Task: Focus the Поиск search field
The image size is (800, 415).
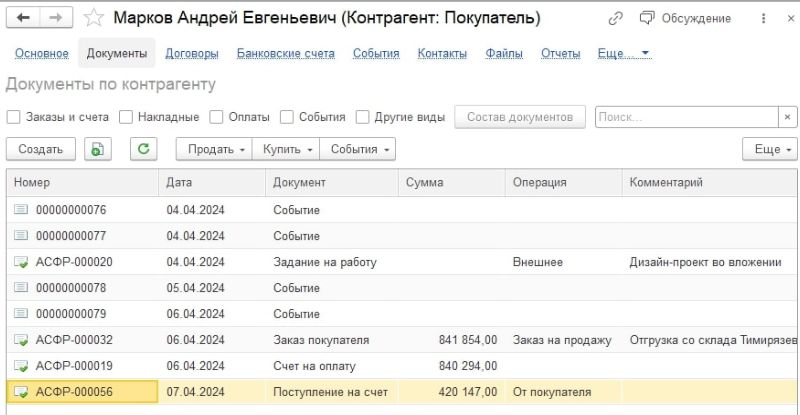Action: tap(687, 117)
